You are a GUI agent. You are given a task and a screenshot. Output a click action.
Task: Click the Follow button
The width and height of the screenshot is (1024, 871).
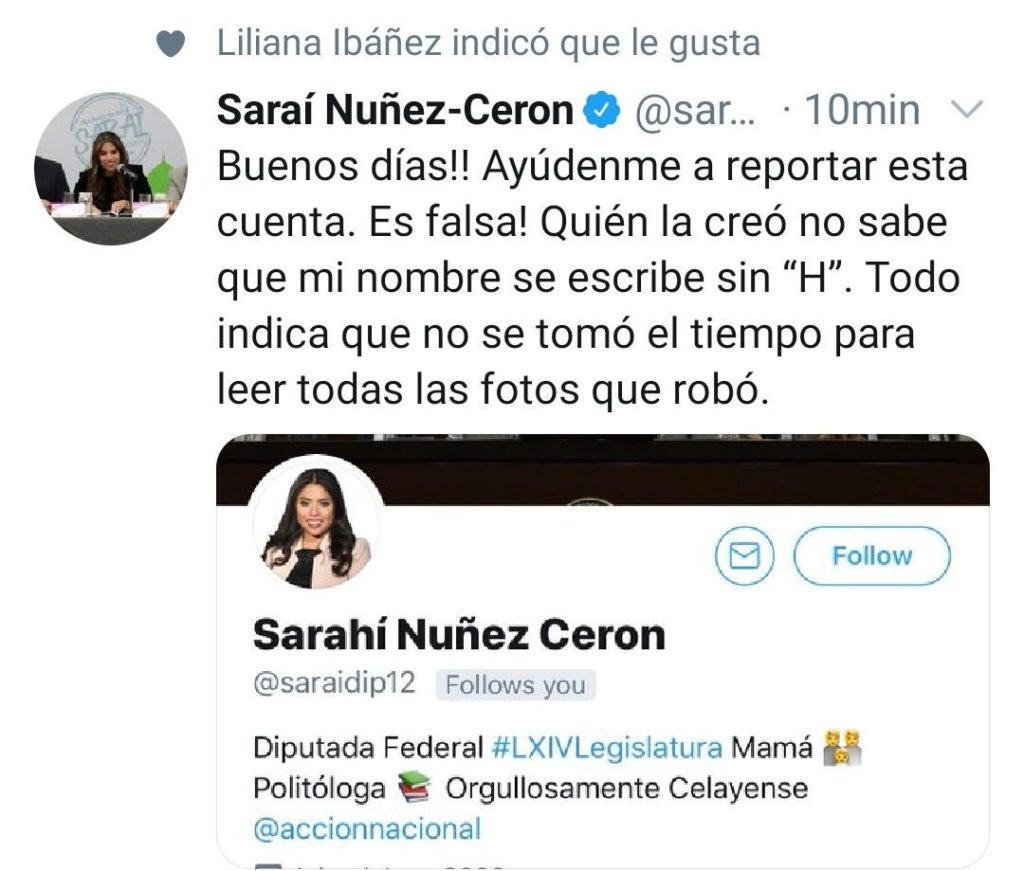coord(872,556)
